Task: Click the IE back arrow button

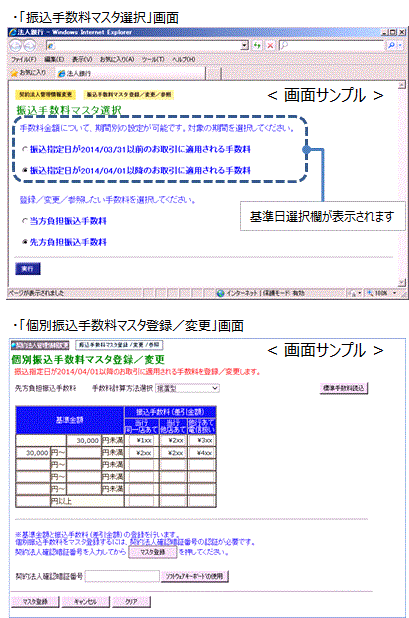Action: [15, 46]
